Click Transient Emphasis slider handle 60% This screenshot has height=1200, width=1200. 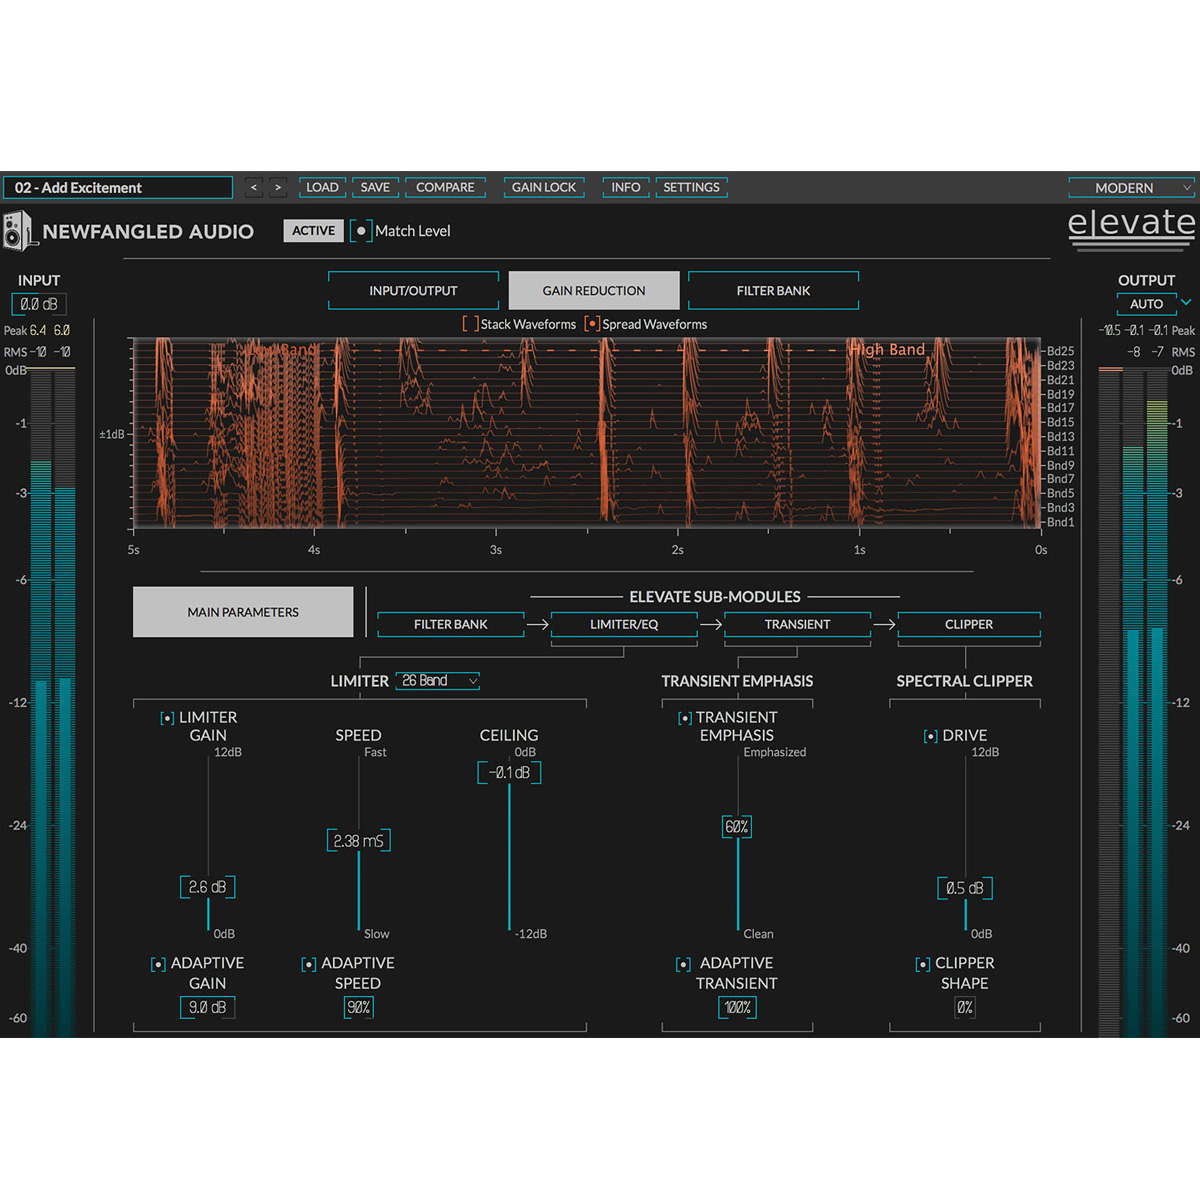(x=737, y=827)
